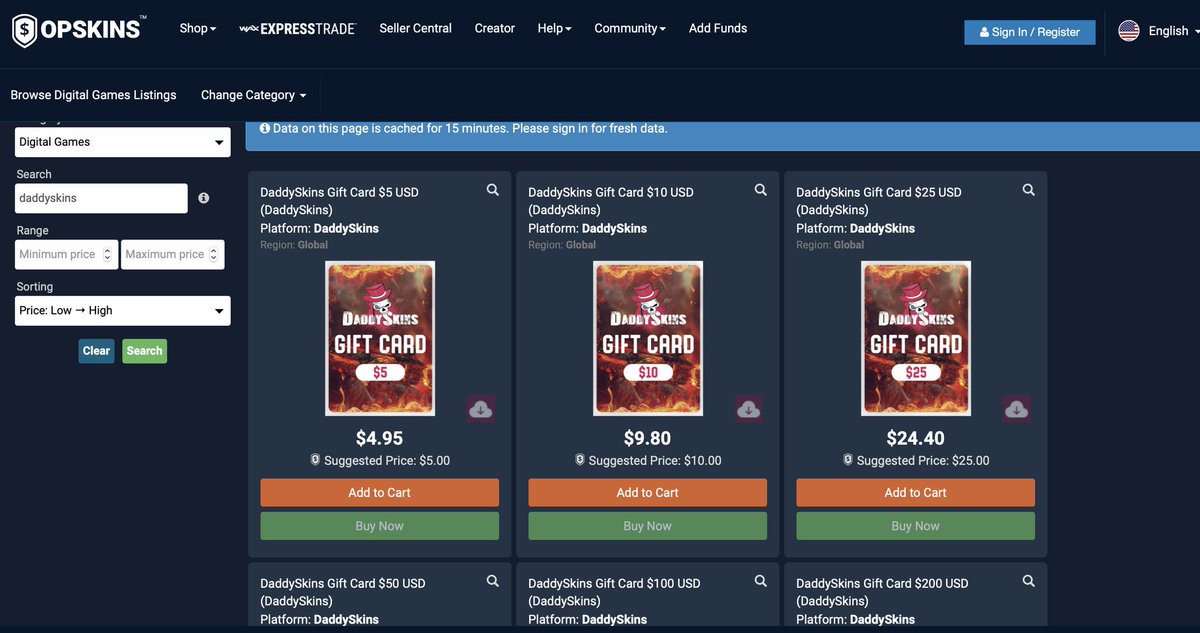Click shield icon next to Suggested Price $10.00

tap(580, 460)
